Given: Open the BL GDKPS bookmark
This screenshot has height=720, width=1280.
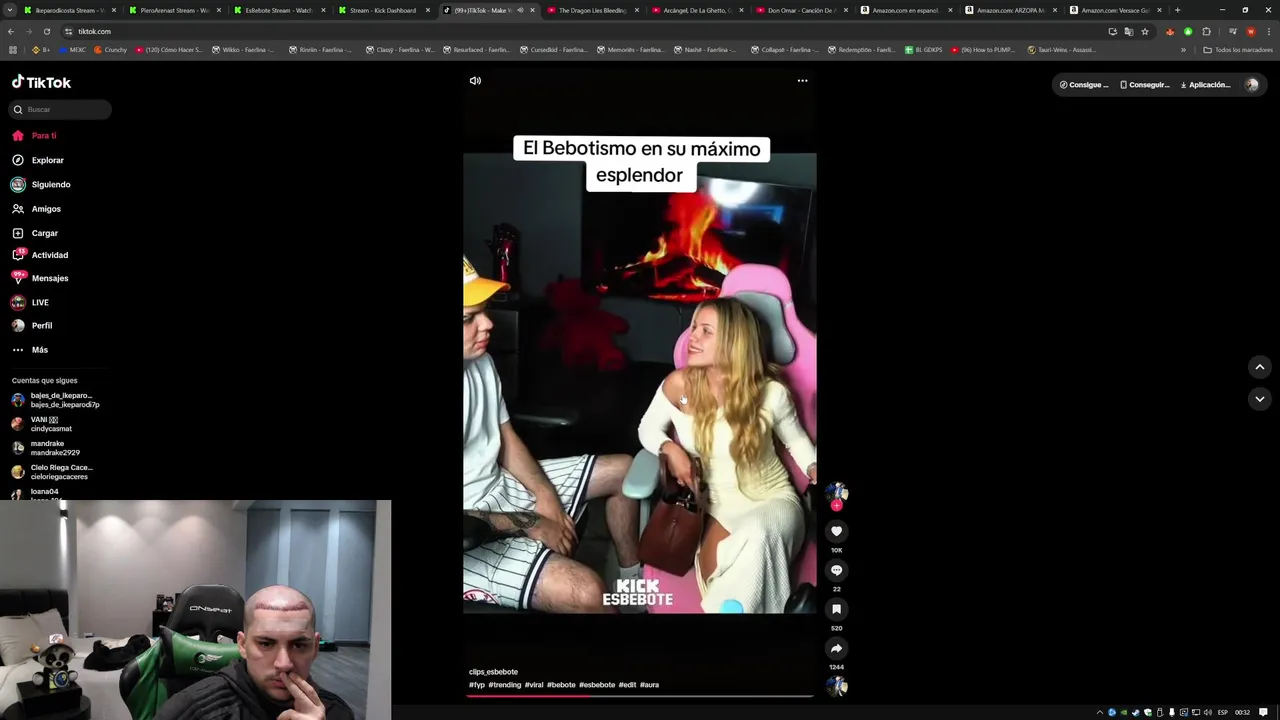Looking at the screenshot, I should (924, 49).
